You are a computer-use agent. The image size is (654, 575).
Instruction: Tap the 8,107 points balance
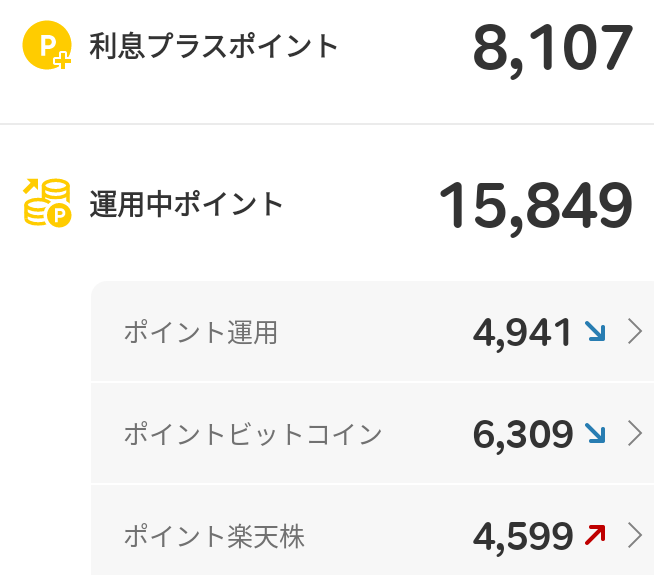tap(553, 49)
